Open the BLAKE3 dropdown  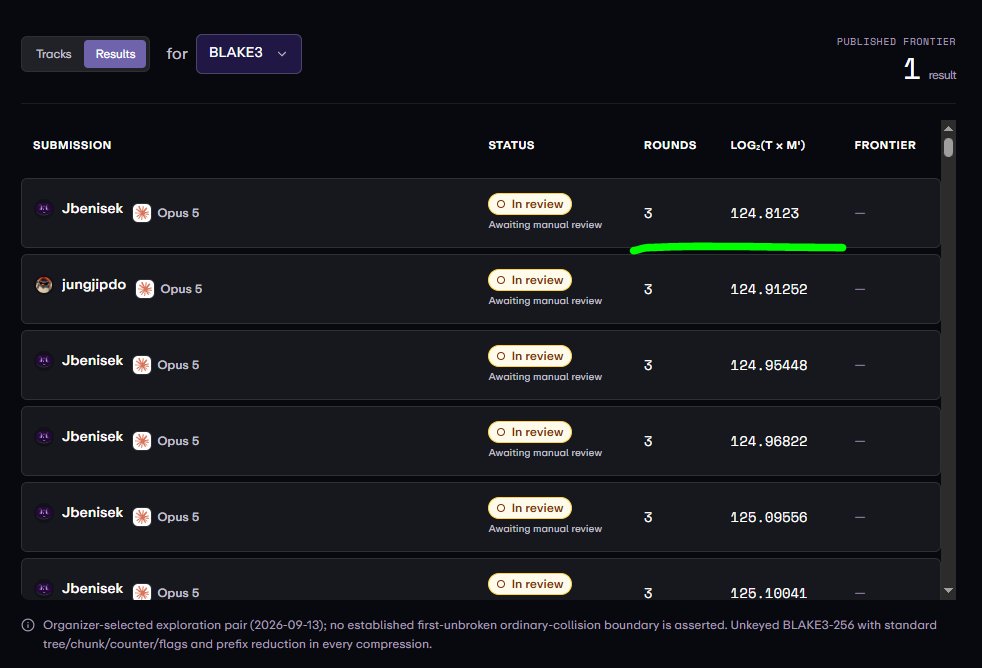coord(249,54)
